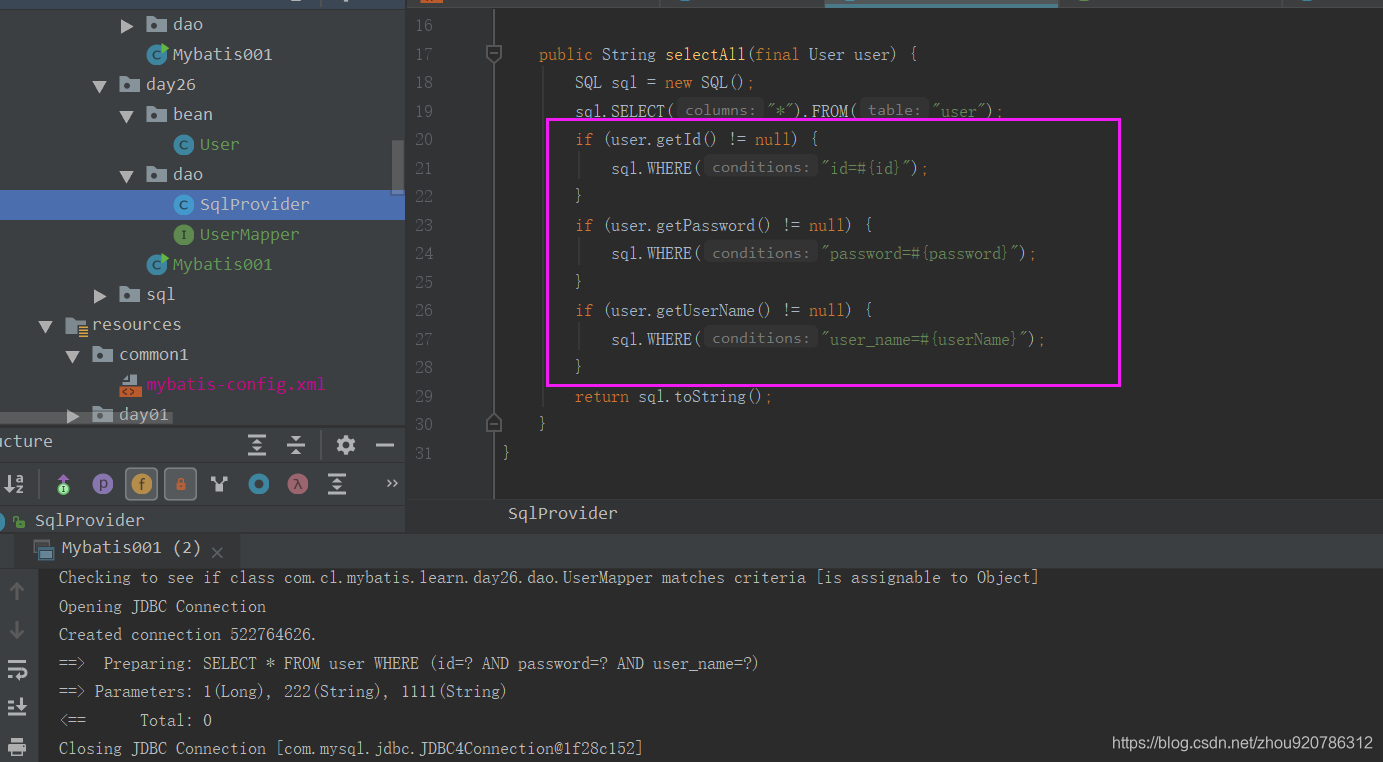The height and width of the screenshot is (762, 1383).
Task: Click the 'Parameters: 1(Long)' console line
Action: click(283, 691)
